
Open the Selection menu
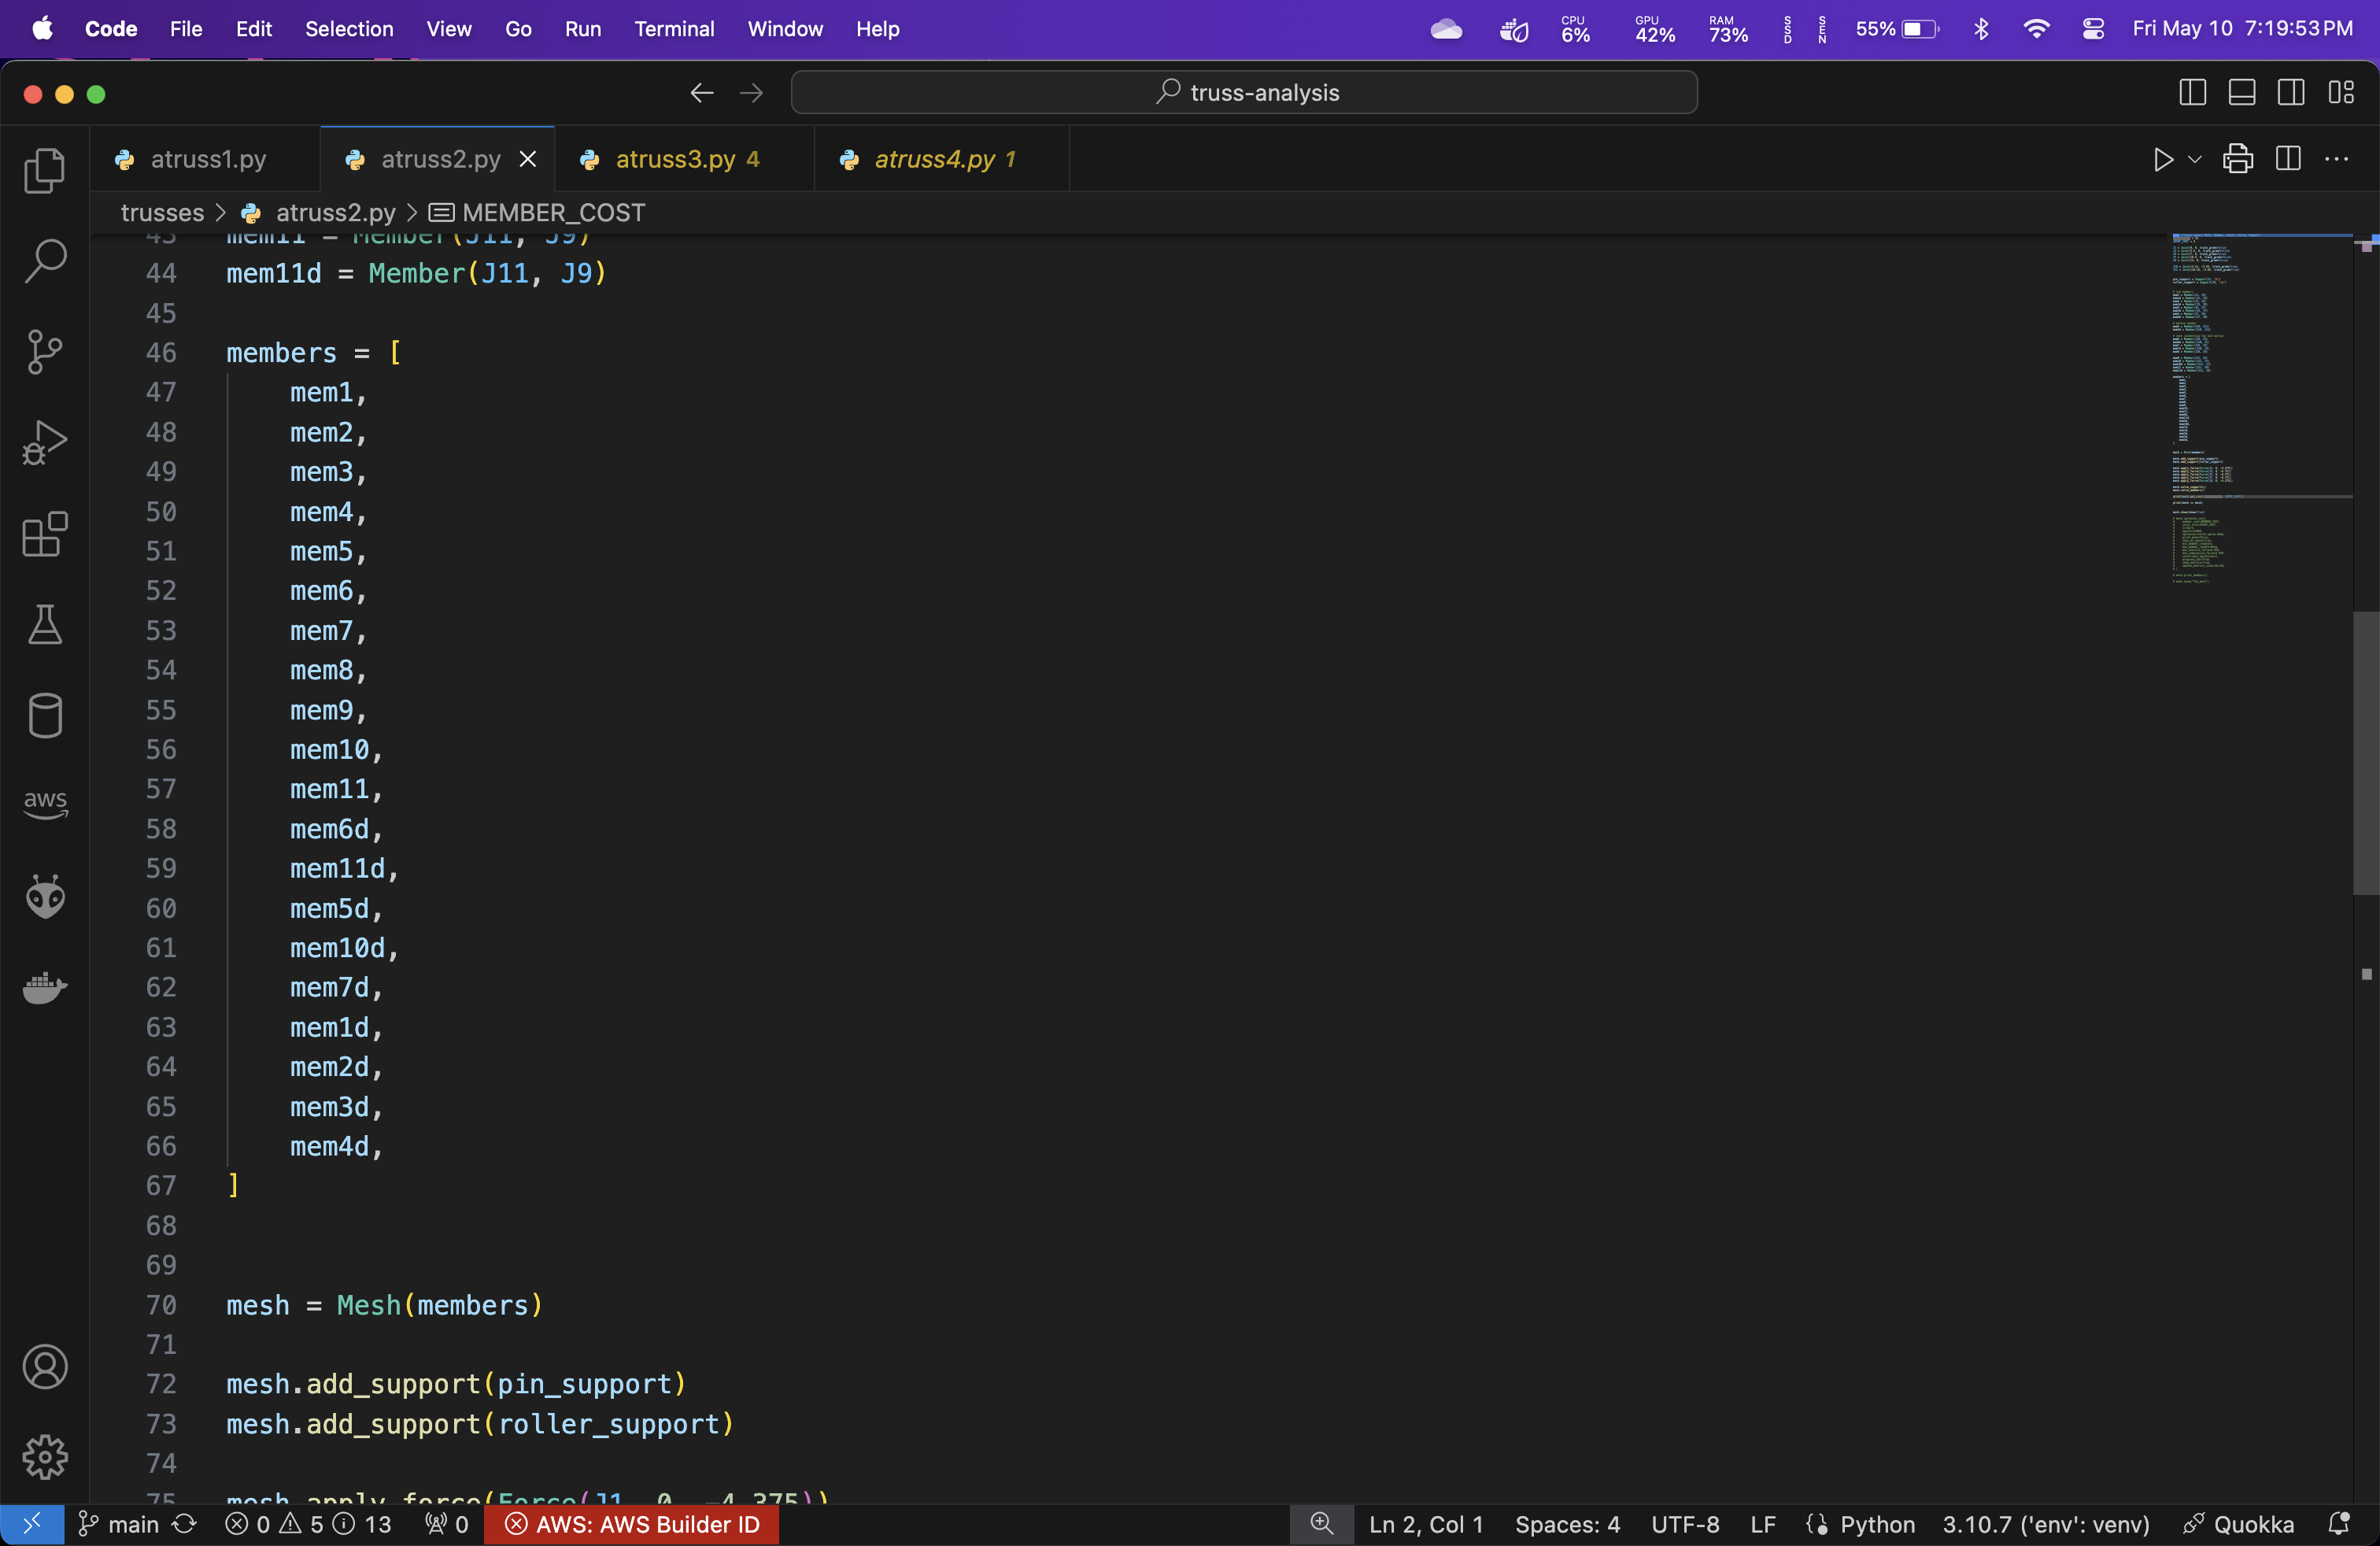pyautogui.click(x=349, y=29)
